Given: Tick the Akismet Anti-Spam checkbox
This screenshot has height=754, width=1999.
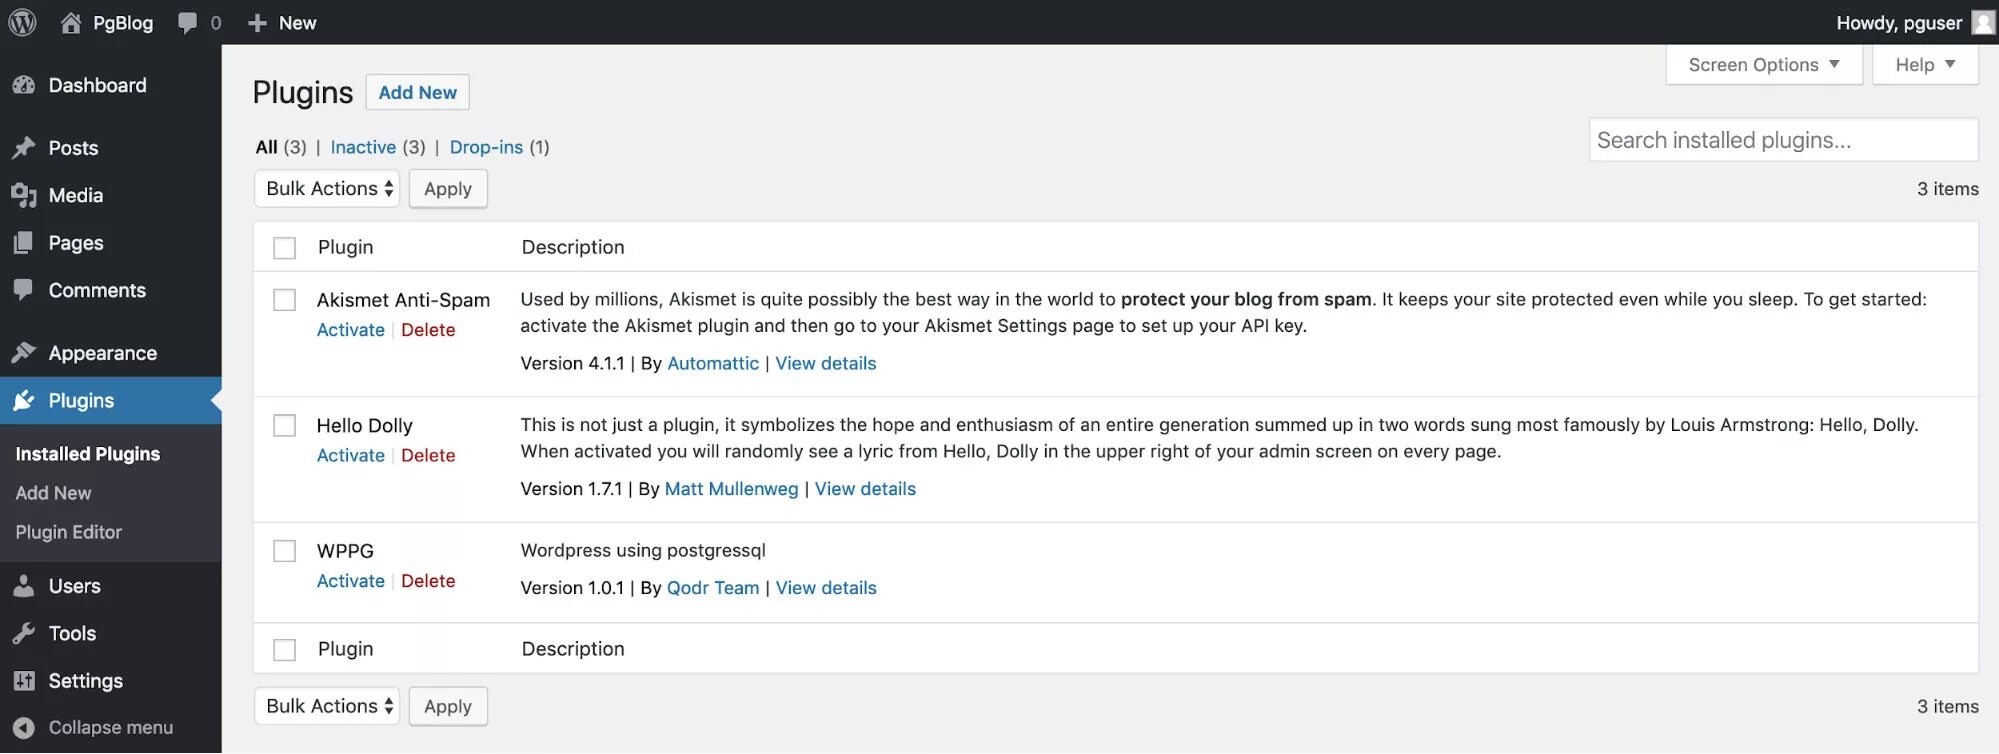Looking at the screenshot, I should [x=285, y=300].
